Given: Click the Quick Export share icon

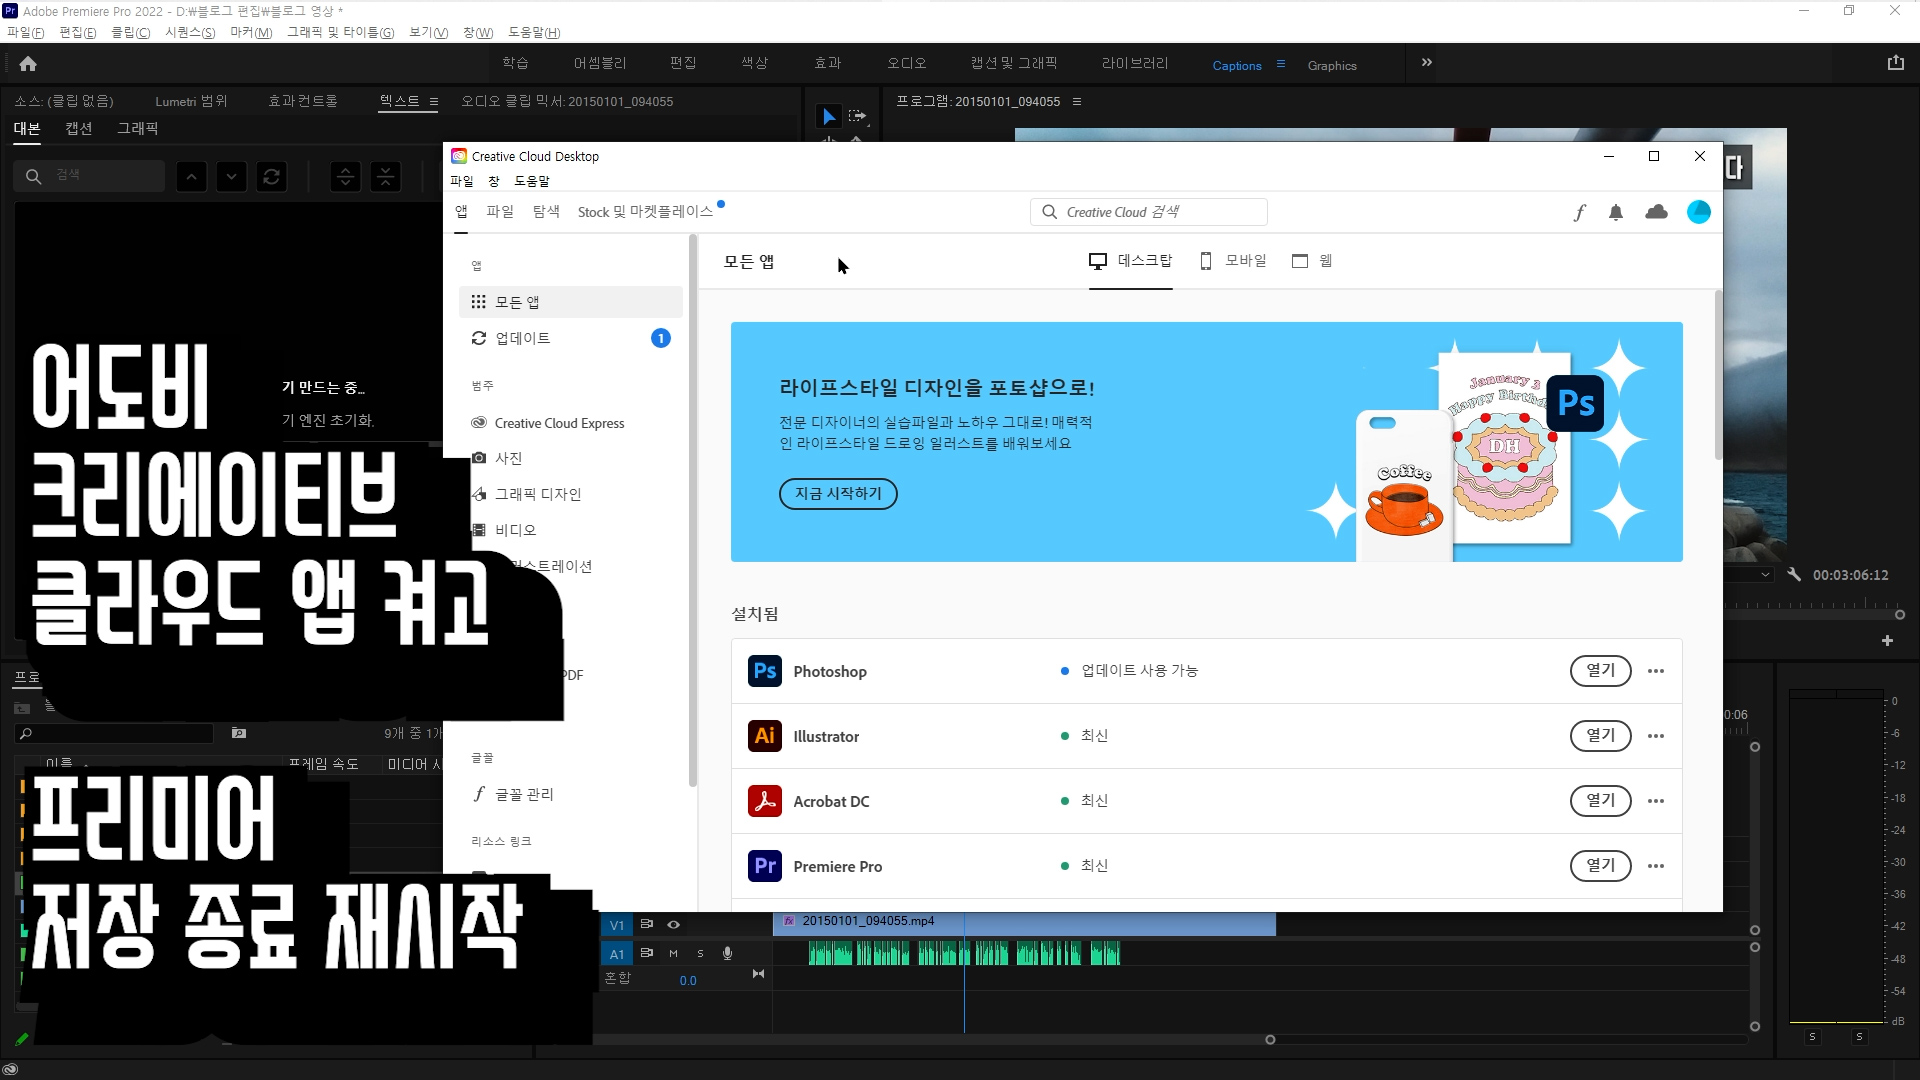Looking at the screenshot, I should (x=1895, y=63).
